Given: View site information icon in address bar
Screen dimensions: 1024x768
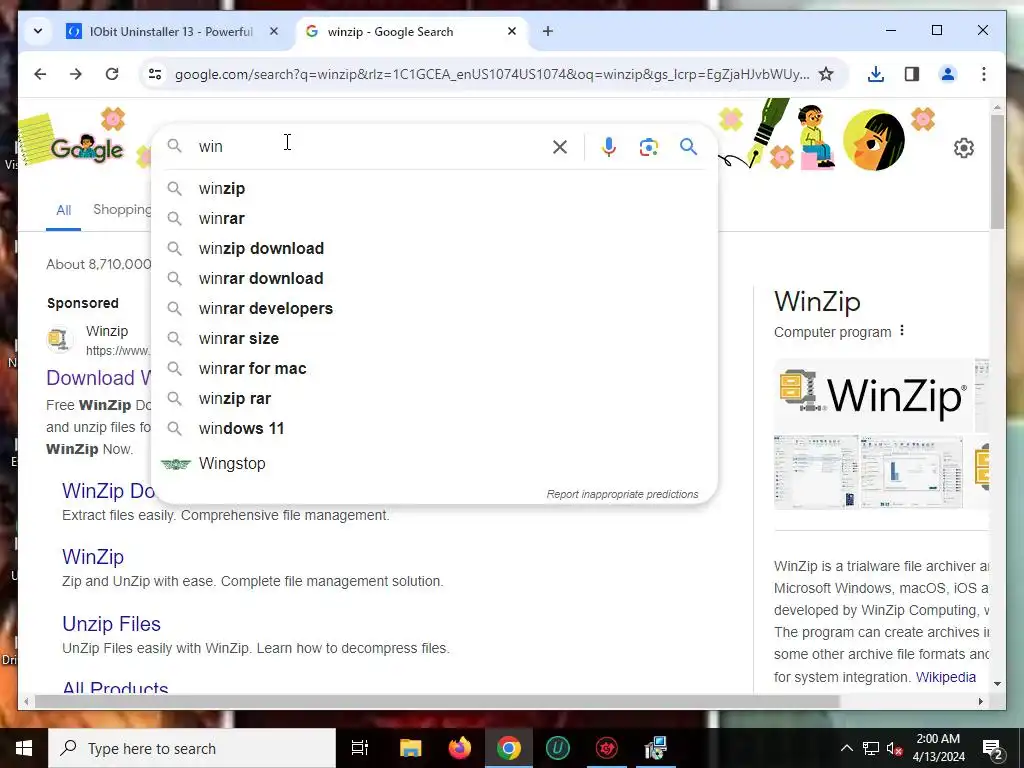Looking at the screenshot, I should tap(155, 74).
